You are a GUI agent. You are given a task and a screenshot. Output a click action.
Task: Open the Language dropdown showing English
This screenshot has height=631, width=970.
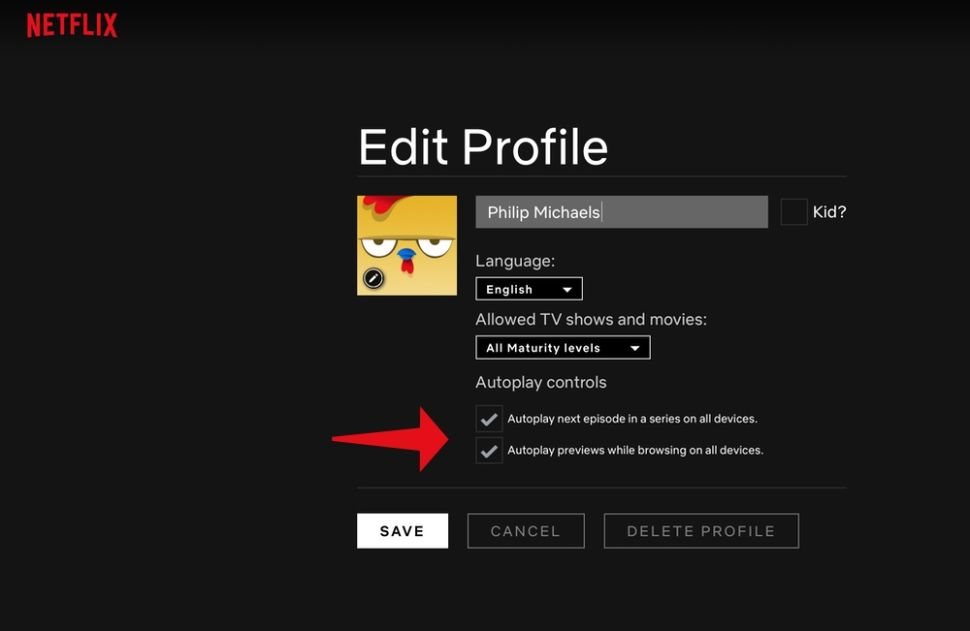pyautogui.click(x=528, y=289)
